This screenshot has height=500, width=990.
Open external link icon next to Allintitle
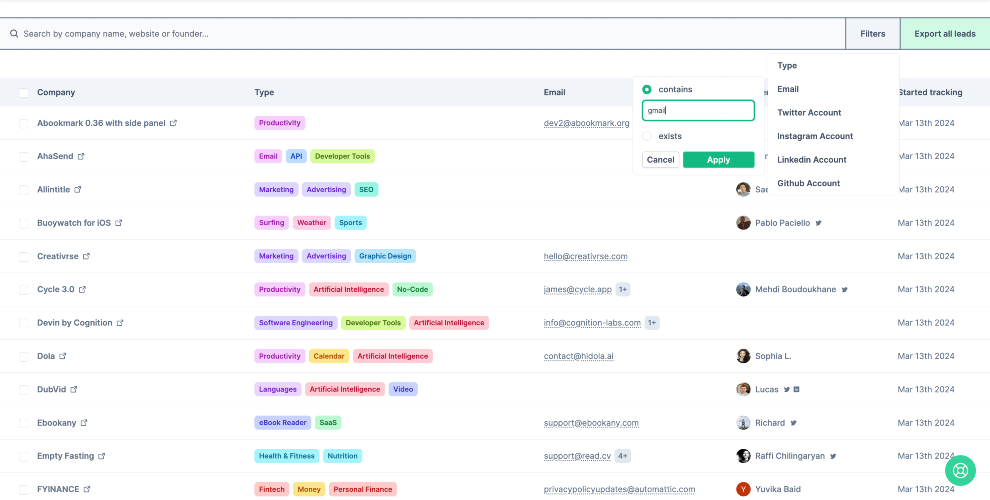(78, 189)
